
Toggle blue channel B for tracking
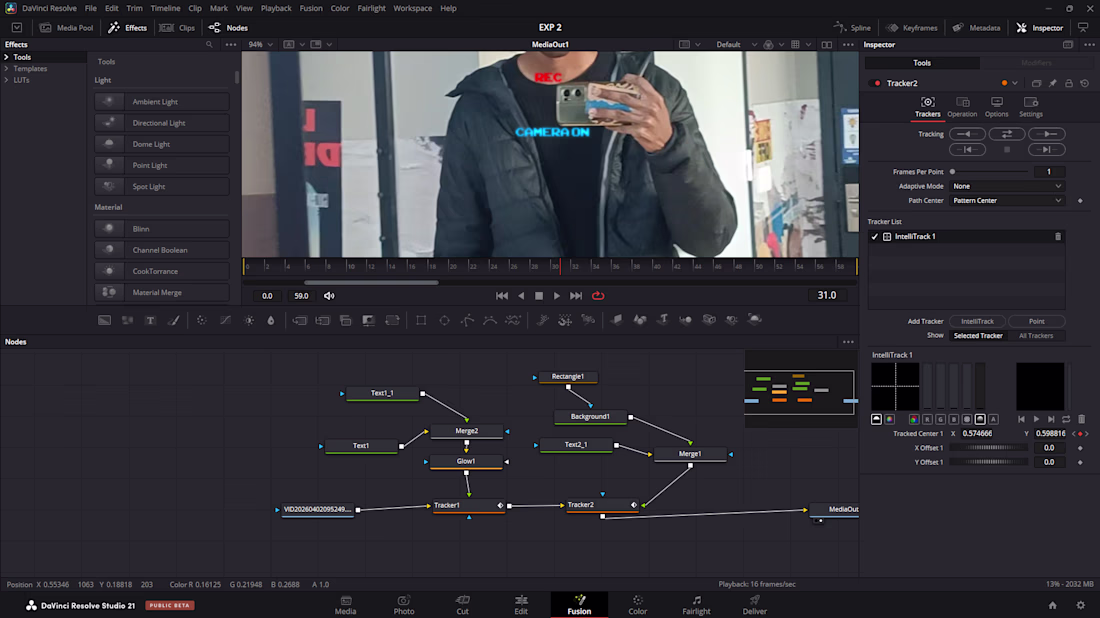pyautogui.click(x=953, y=419)
